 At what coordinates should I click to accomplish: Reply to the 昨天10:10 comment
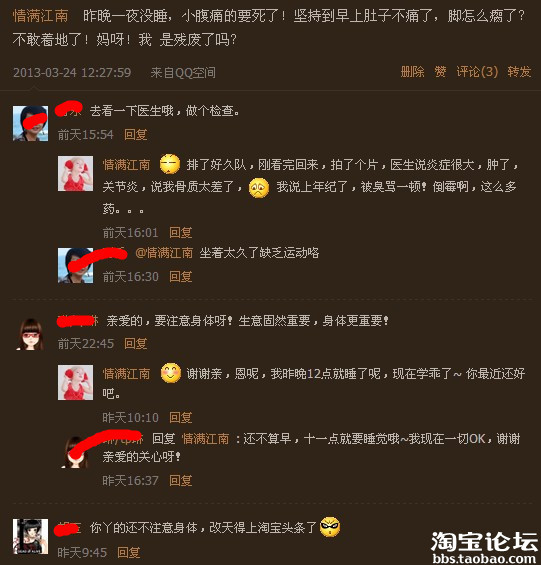[181, 418]
